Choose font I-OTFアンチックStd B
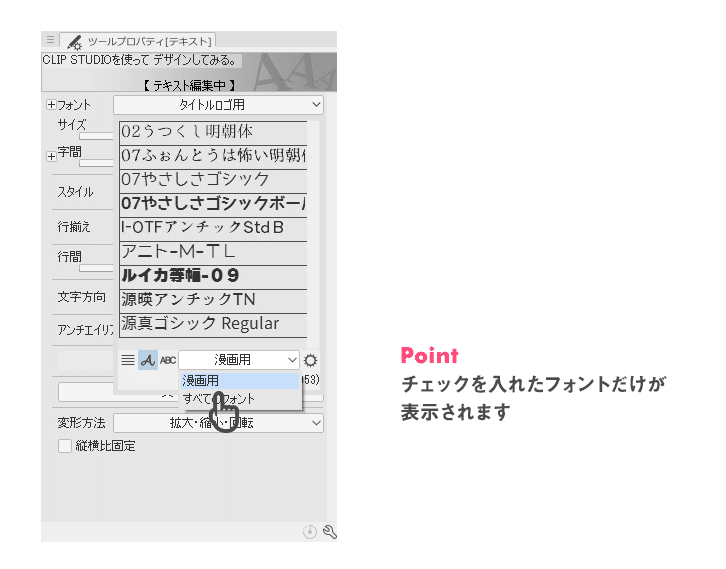 click(213, 229)
